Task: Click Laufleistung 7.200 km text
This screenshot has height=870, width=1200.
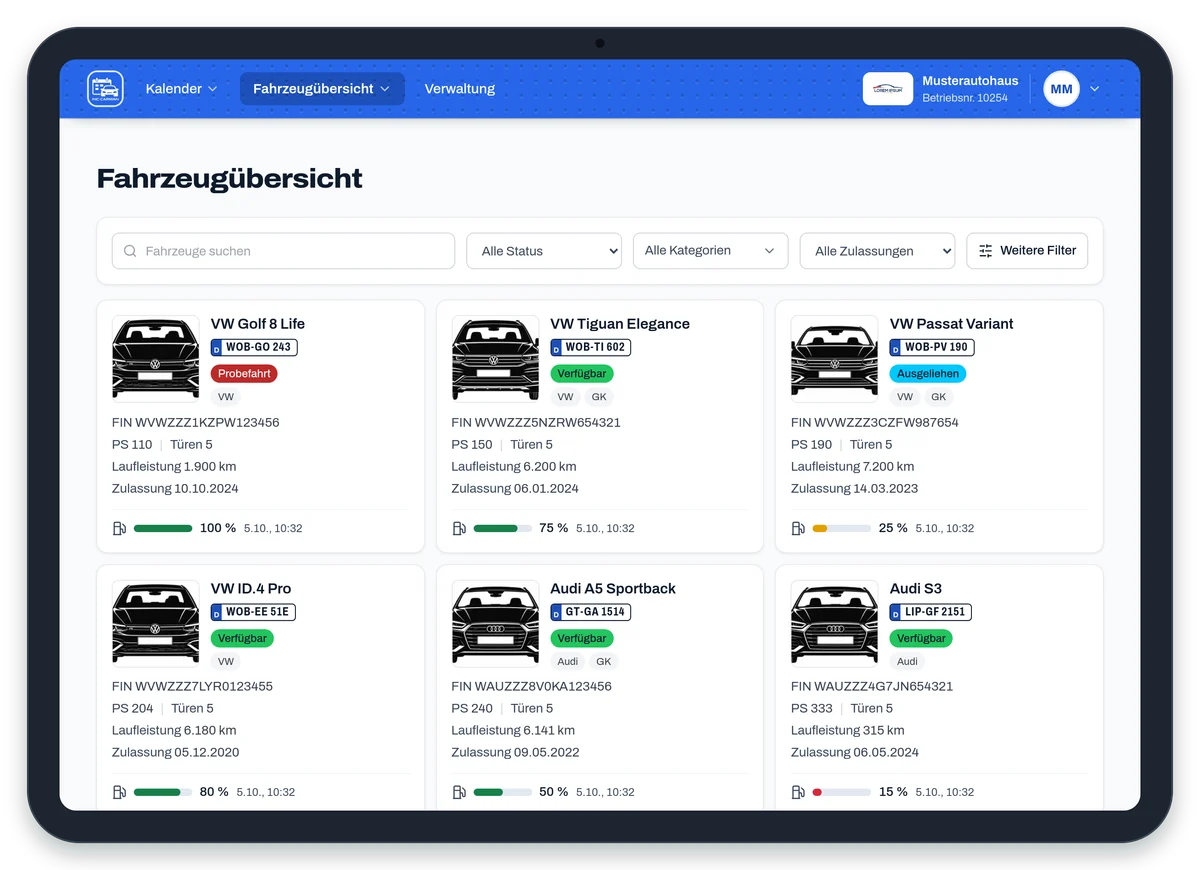Action: point(853,467)
